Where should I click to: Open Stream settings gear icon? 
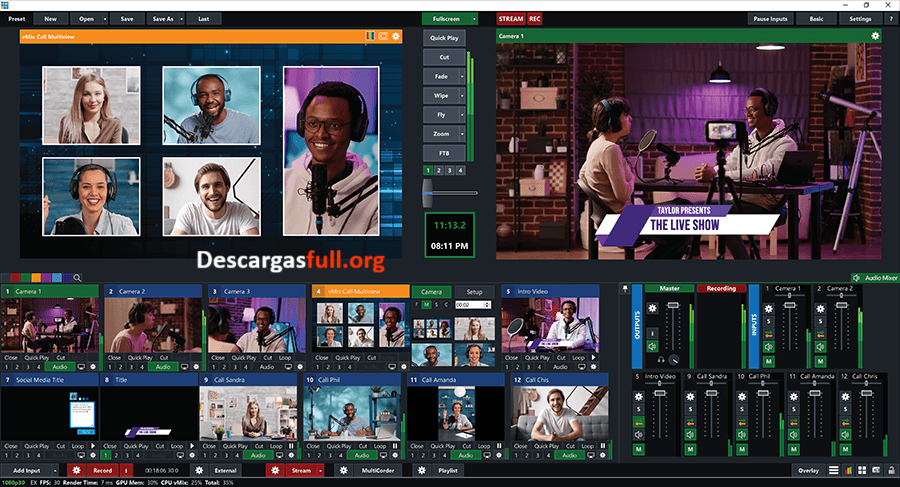click(275, 470)
